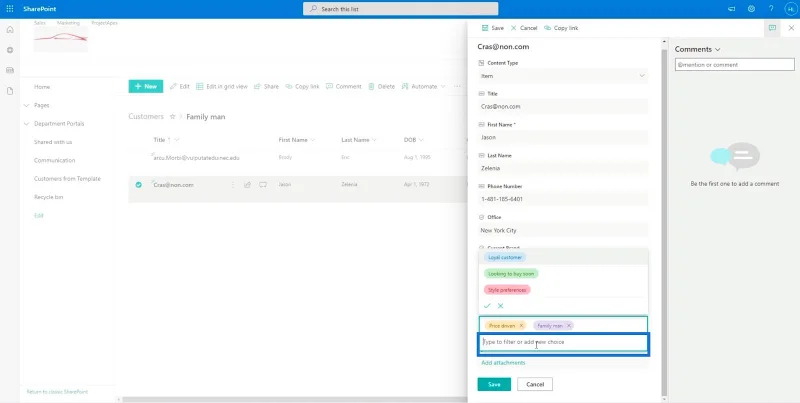
Task: Click Delete in the list command bar
Action: [382, 87]
